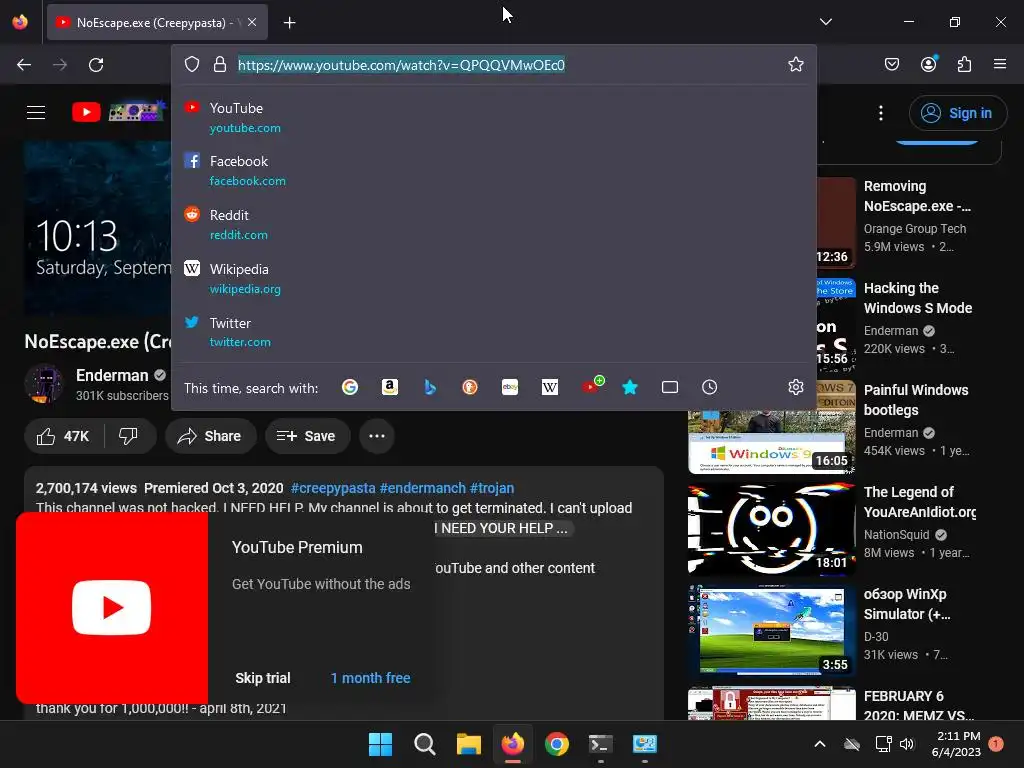Open volume control in tray
The image size is (1024, 768).
tap(906, 744)
